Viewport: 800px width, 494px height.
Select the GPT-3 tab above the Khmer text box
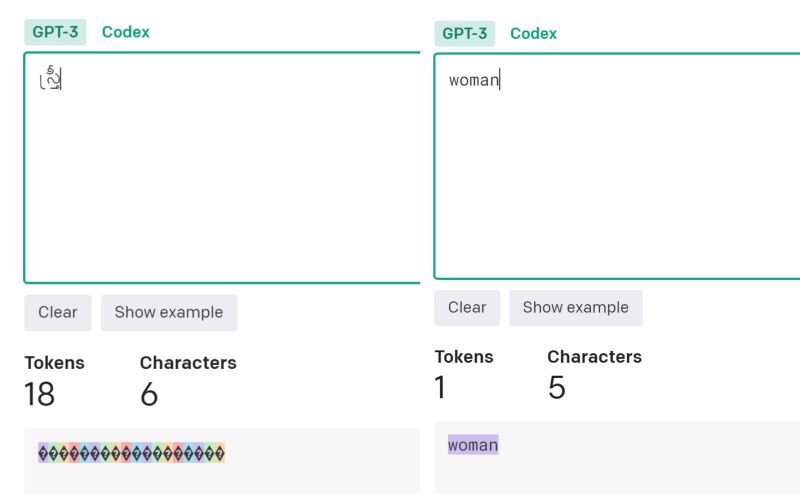coord(55,32)
